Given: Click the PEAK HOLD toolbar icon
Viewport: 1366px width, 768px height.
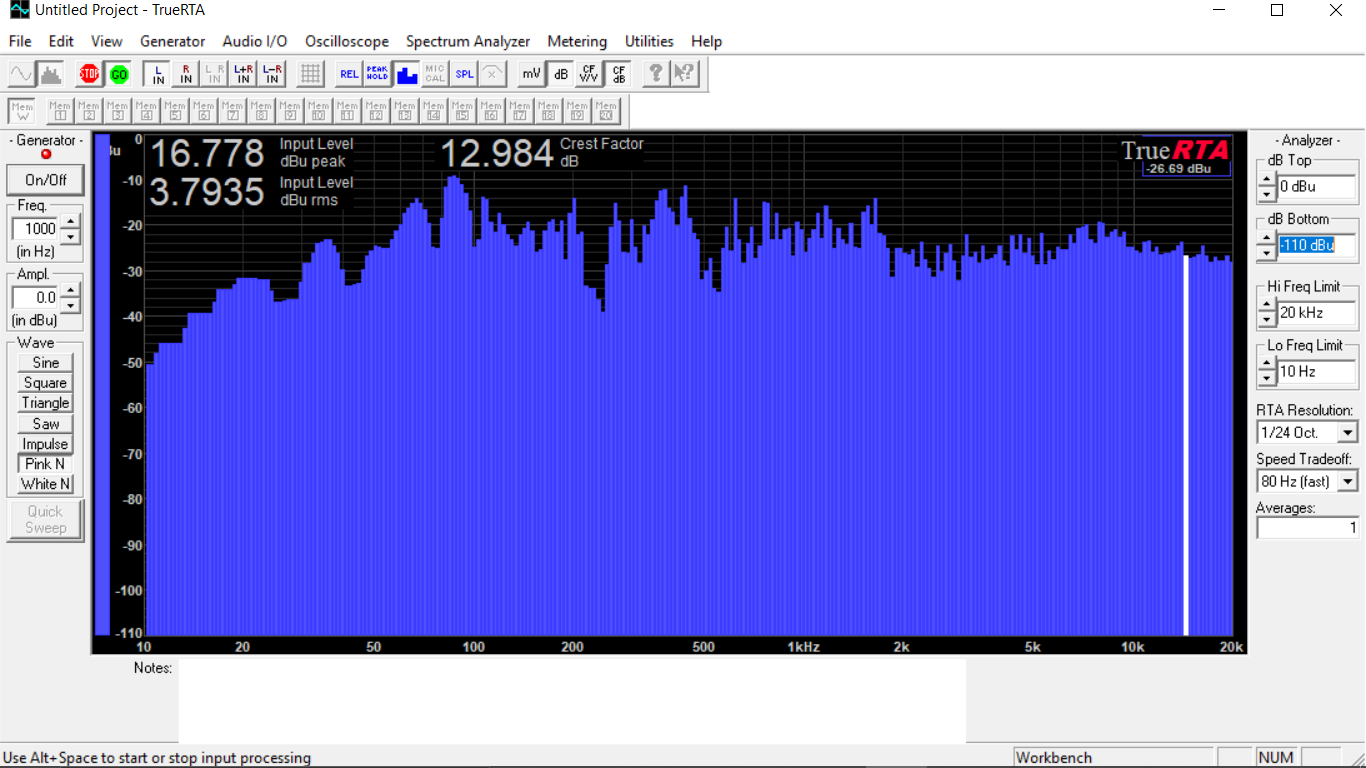Looking at the screenshot, I should [377, 74].
